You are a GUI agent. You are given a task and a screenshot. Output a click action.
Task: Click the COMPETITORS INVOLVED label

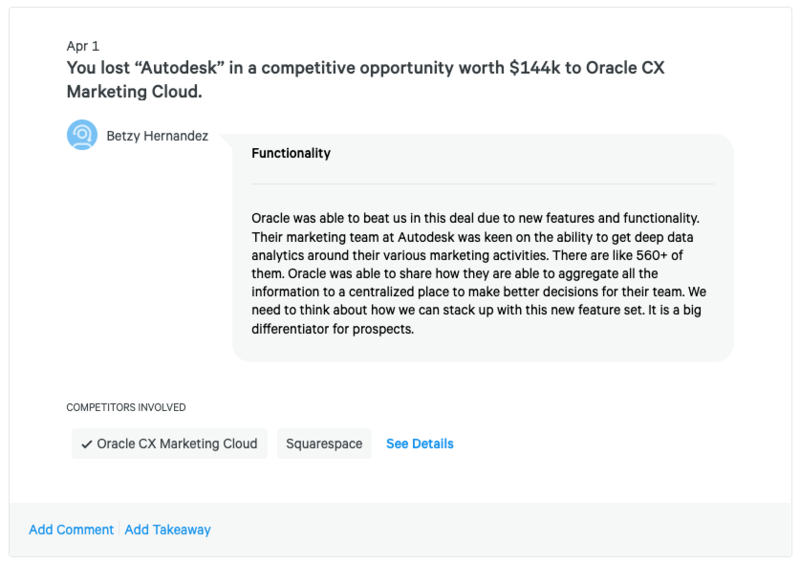(125, 407)
